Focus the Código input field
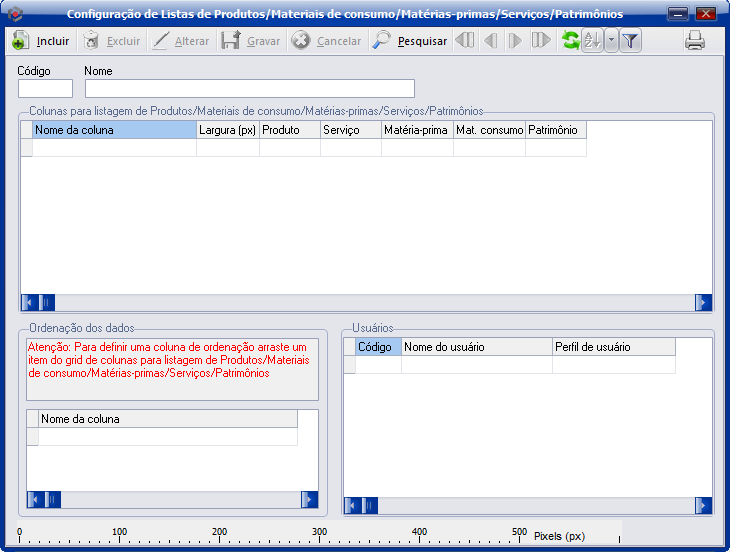The width and height of the screenshot is (730, 552). tap(46, 88)
